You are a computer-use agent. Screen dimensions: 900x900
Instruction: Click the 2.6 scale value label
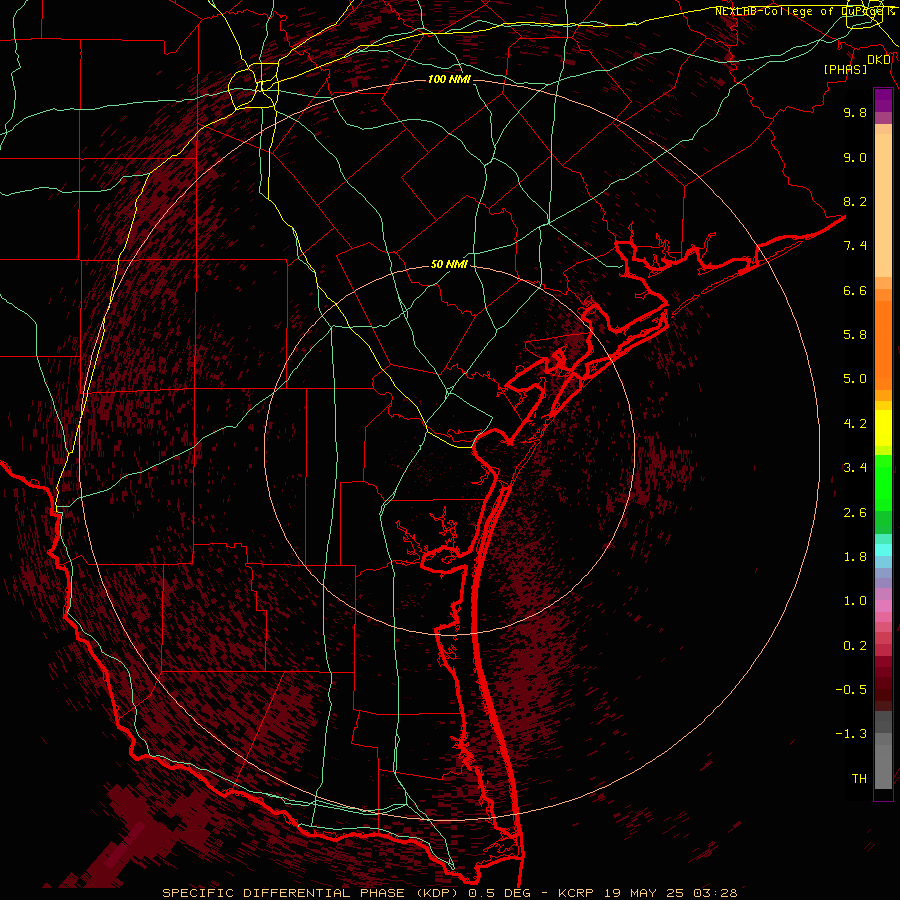(855, 513)
